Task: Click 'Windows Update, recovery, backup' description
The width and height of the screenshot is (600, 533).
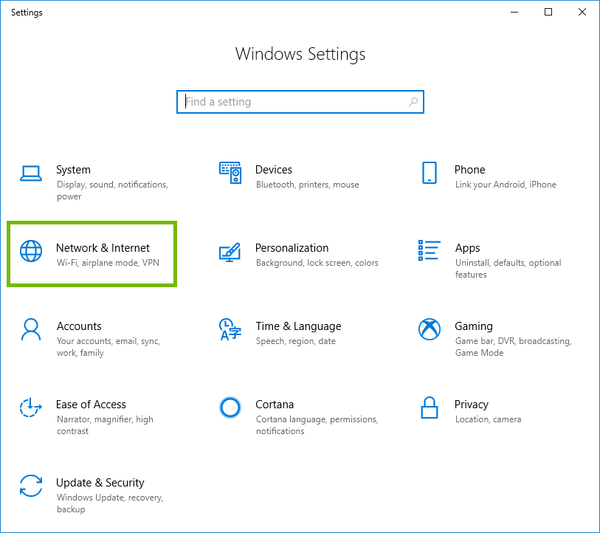Action: pos(110,504)
